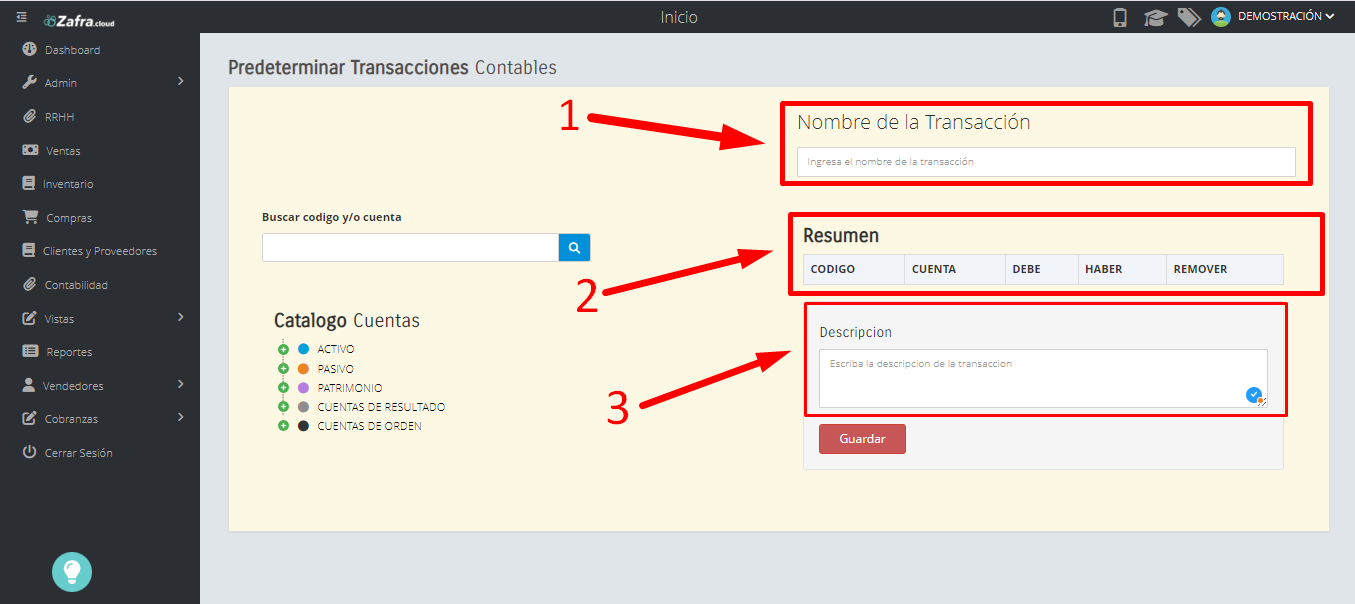Click the Reportes list icon
Screen dimensions: 1355x604
click(30, 351)
